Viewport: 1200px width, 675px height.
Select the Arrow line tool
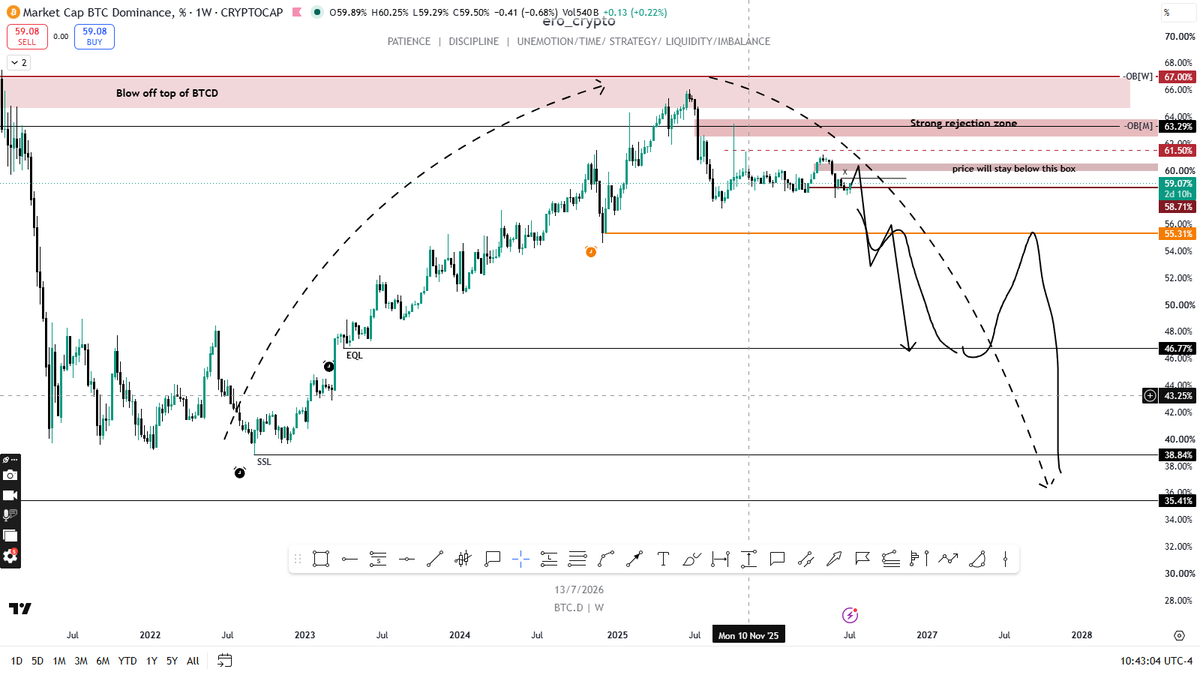coord(634,559)
